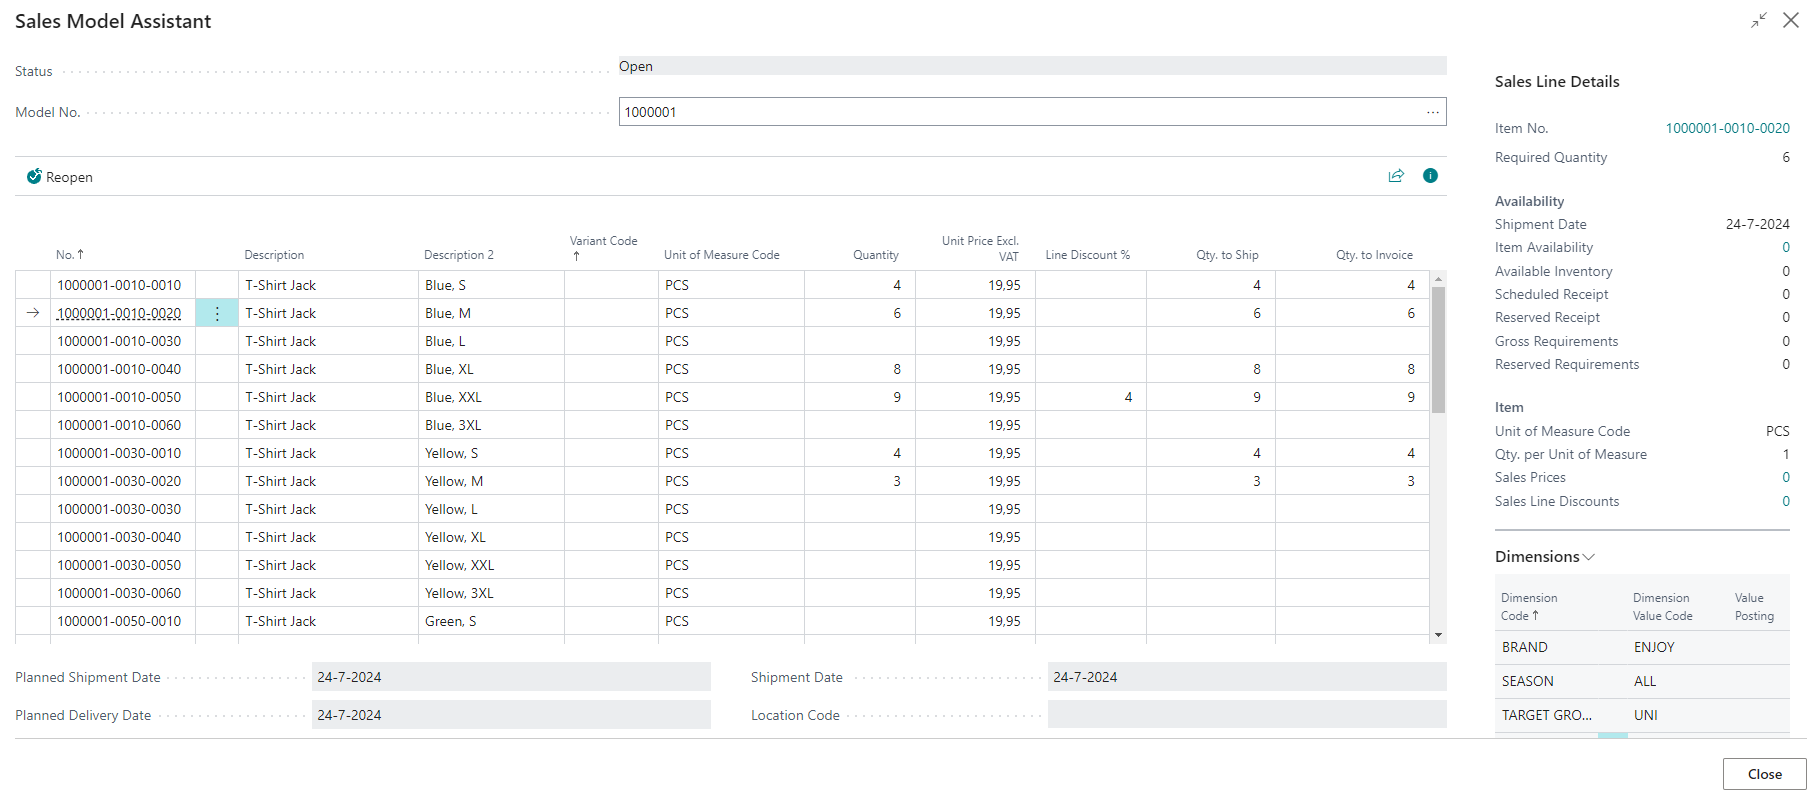Sort by the Variant Code column header
The width and height of the screenshot is (1812, 798).
(x=603, y=241)
